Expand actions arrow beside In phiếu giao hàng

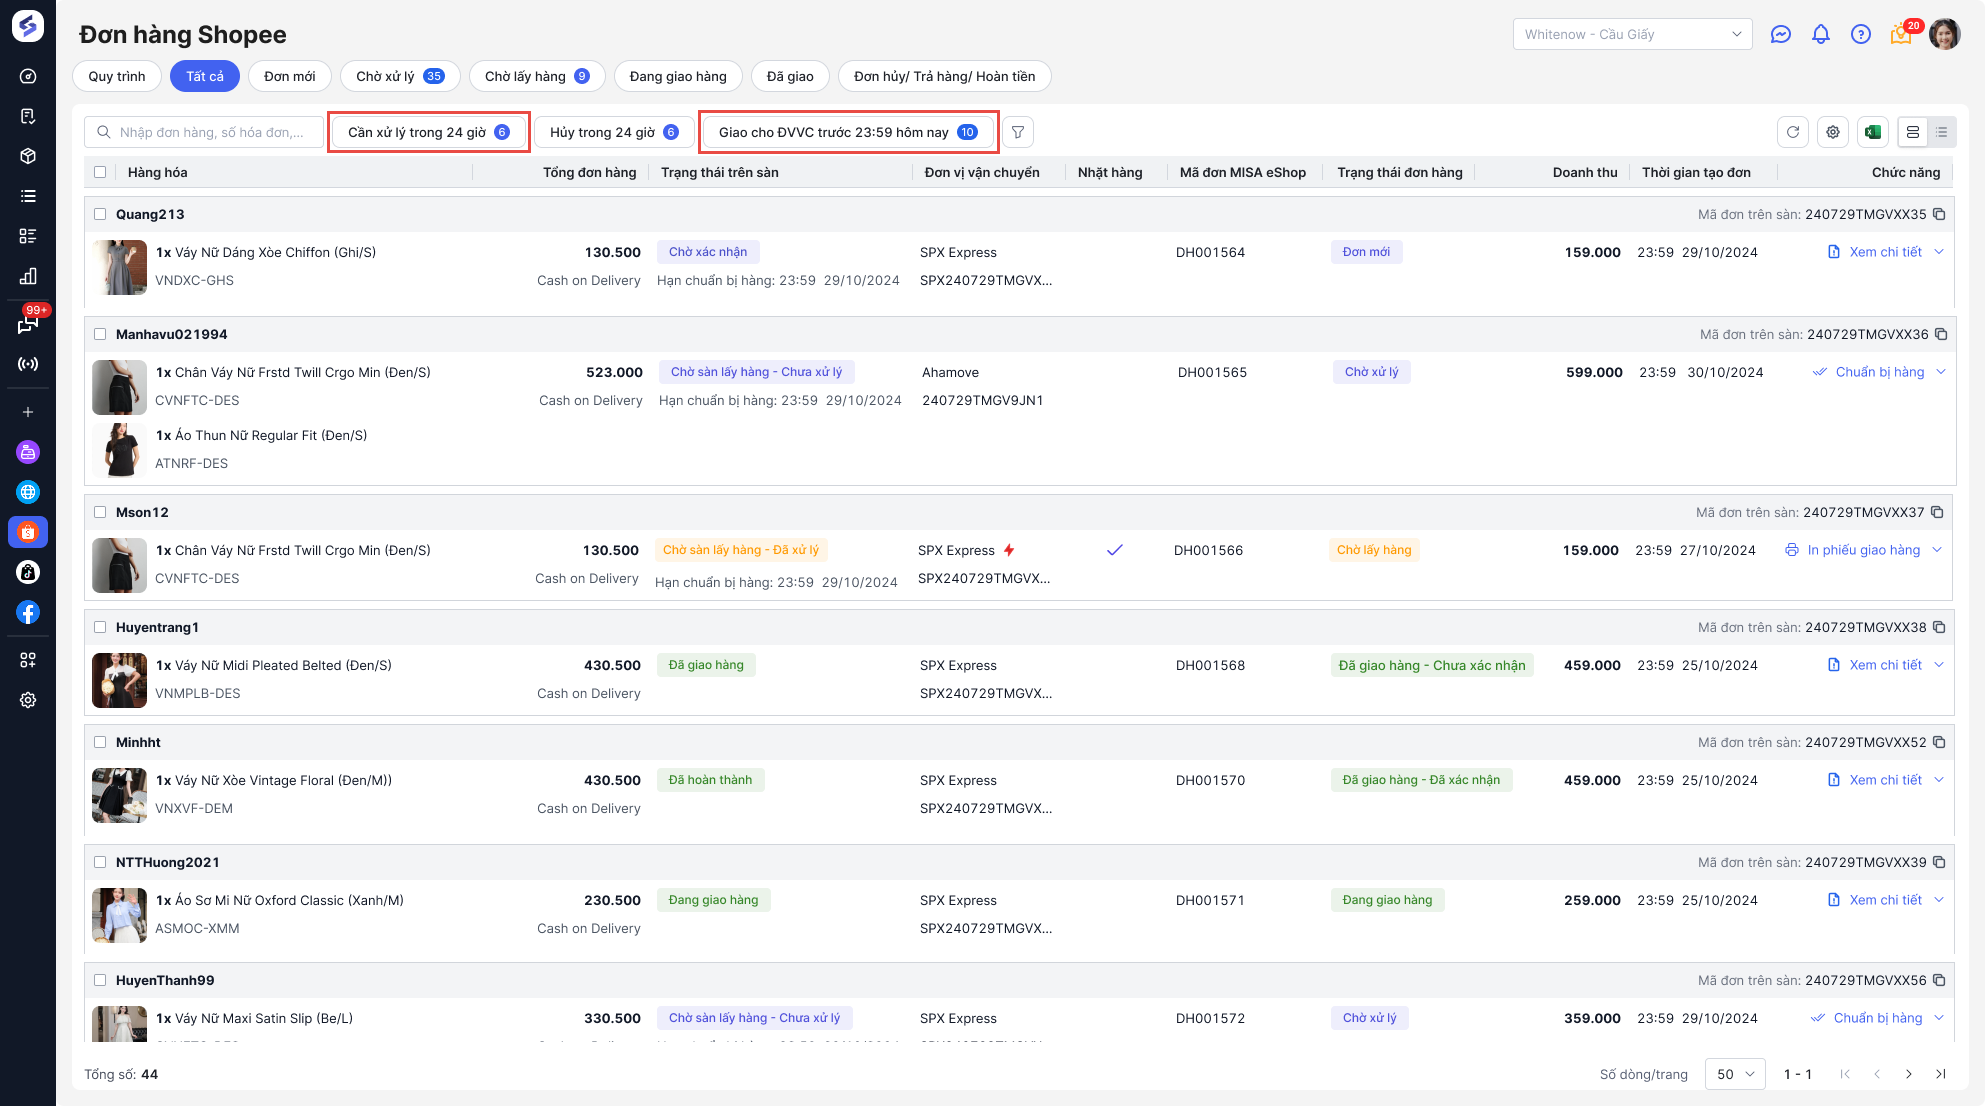pyautogui.click(x=1937, y=550)
